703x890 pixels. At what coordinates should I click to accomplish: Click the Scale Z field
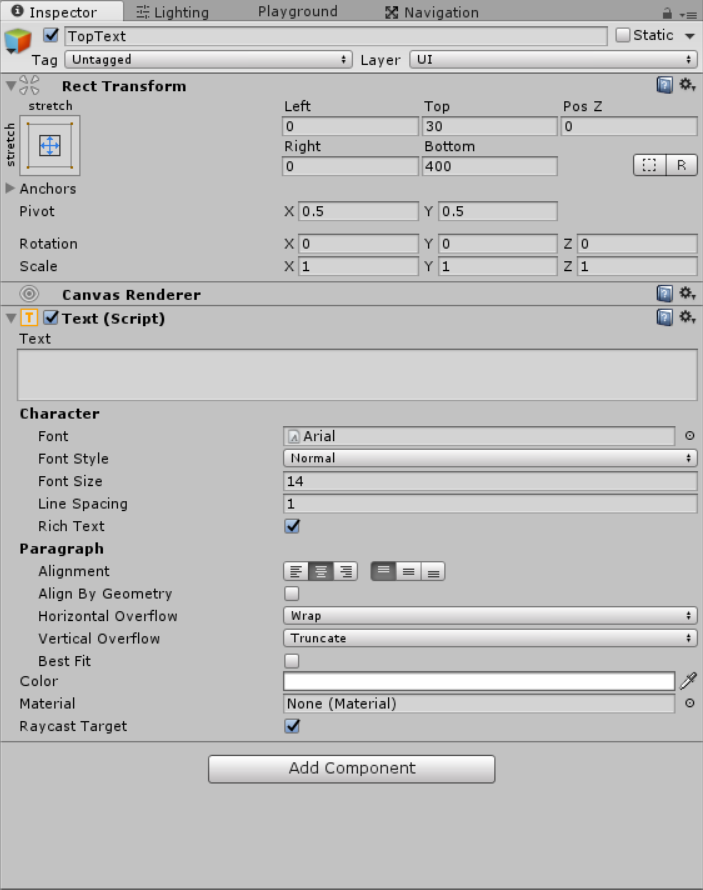click(638, 266)
